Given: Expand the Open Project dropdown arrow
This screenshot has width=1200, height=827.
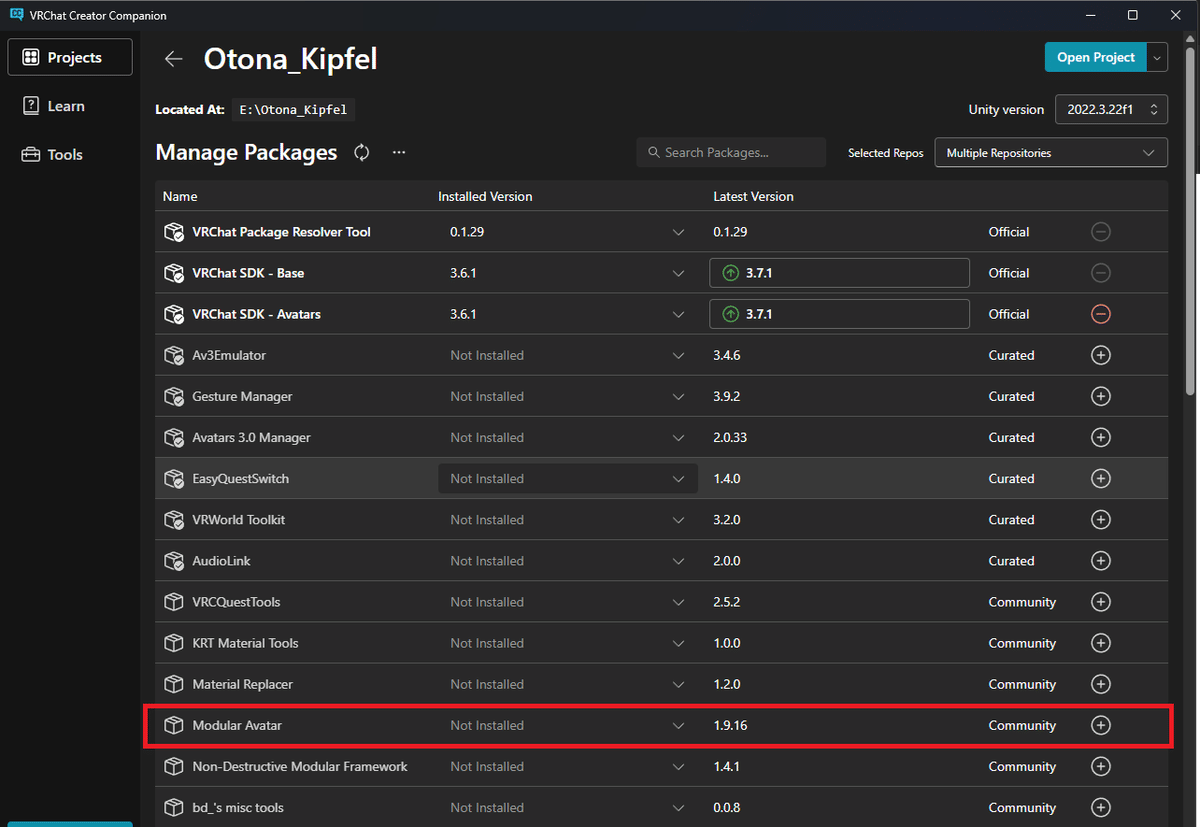Looking at the screenshot, I should (x=1157, y=58).
